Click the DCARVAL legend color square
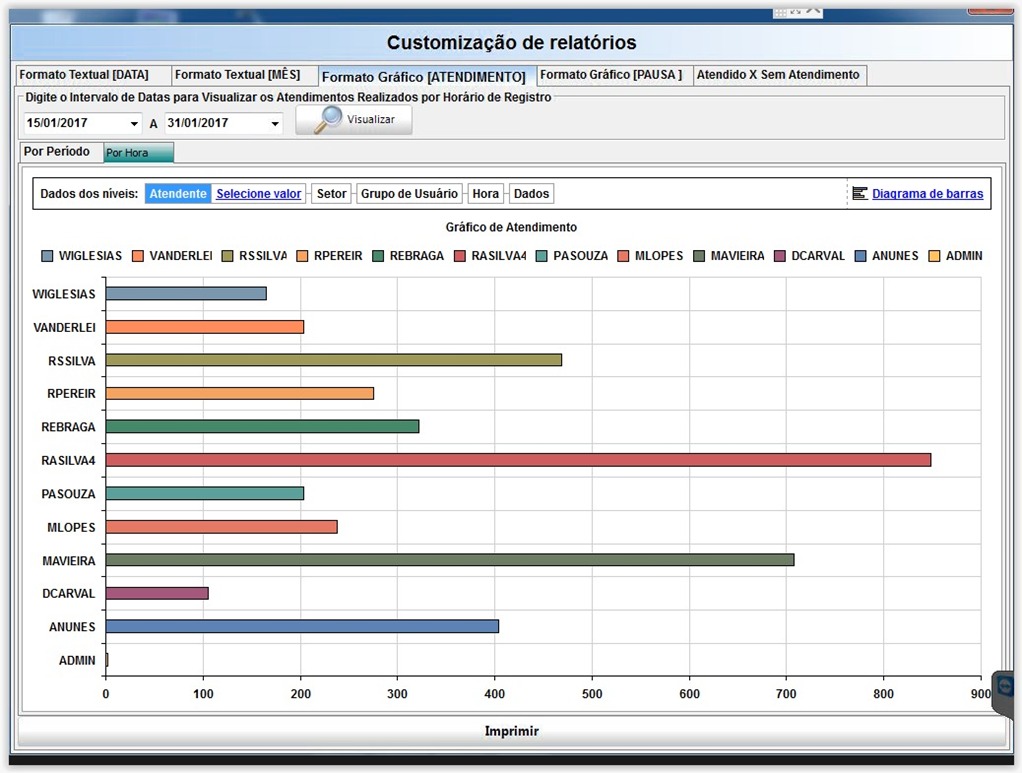This screenshot has height=773, width=1022. tap(779, 256)
